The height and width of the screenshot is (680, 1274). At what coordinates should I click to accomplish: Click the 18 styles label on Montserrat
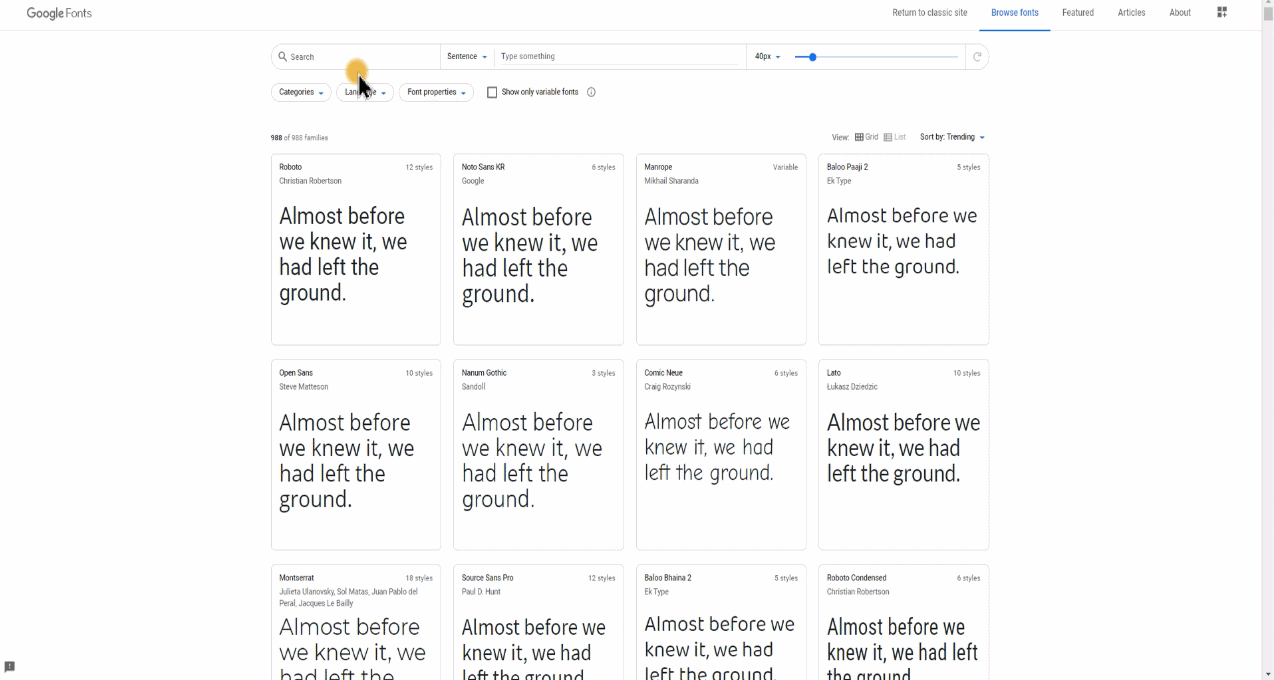click(x=419, y=578)
